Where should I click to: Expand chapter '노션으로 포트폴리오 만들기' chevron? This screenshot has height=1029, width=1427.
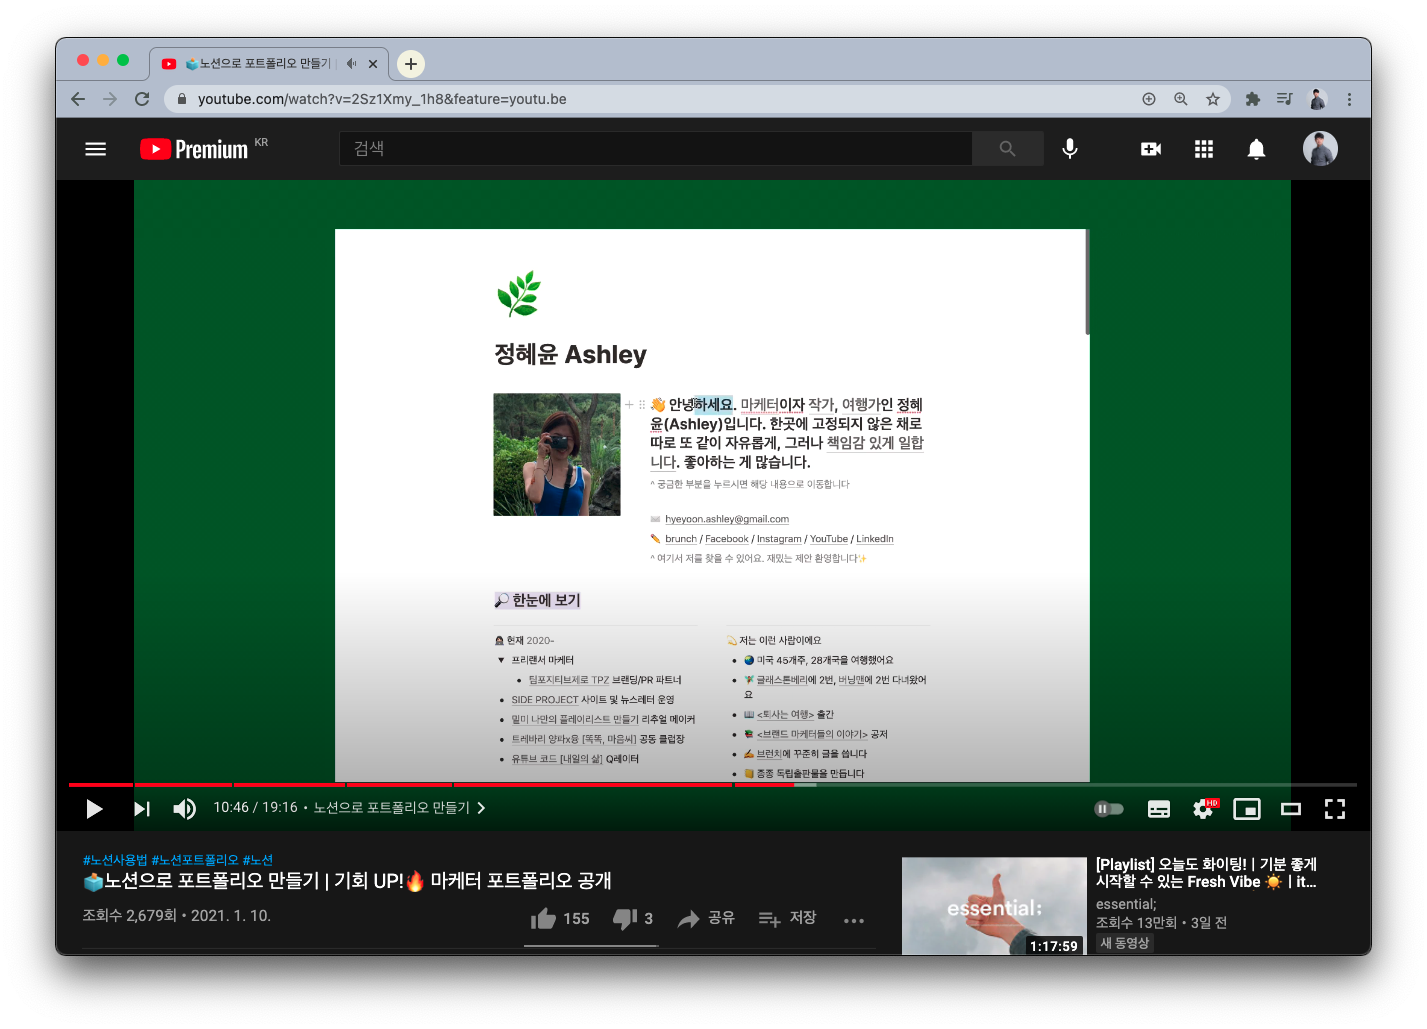click(481, 808)
